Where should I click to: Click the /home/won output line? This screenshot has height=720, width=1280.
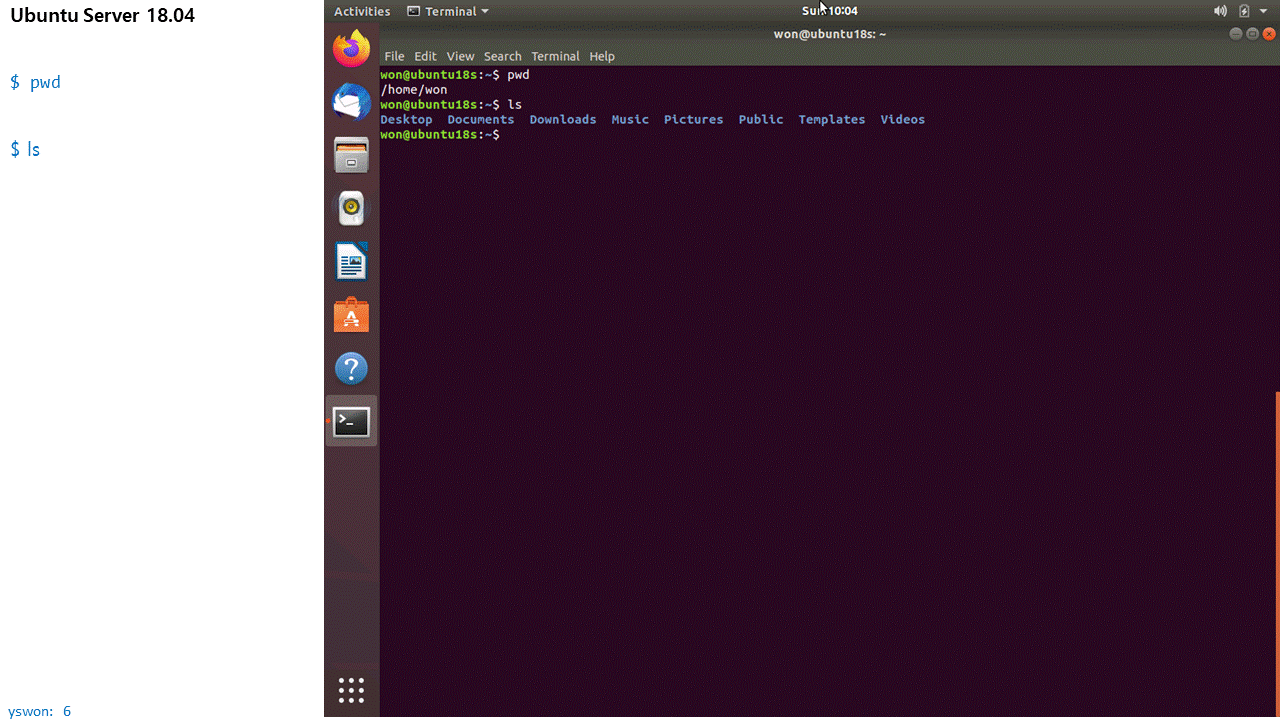pos(413,89)
